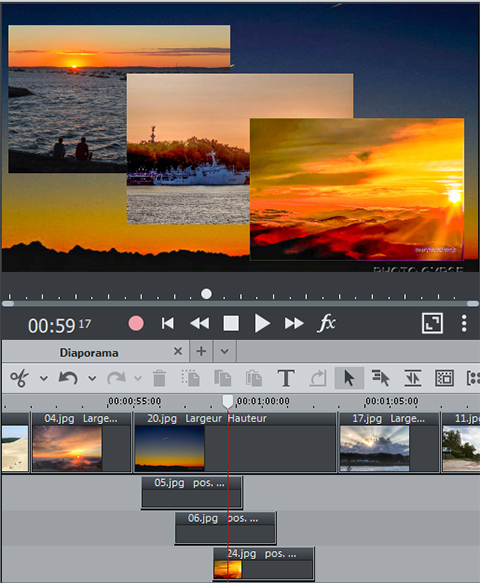The width and height of the screenshot is (480, 583).
Task: Click the trash delete icon
Action: click(x=160, y=378)
